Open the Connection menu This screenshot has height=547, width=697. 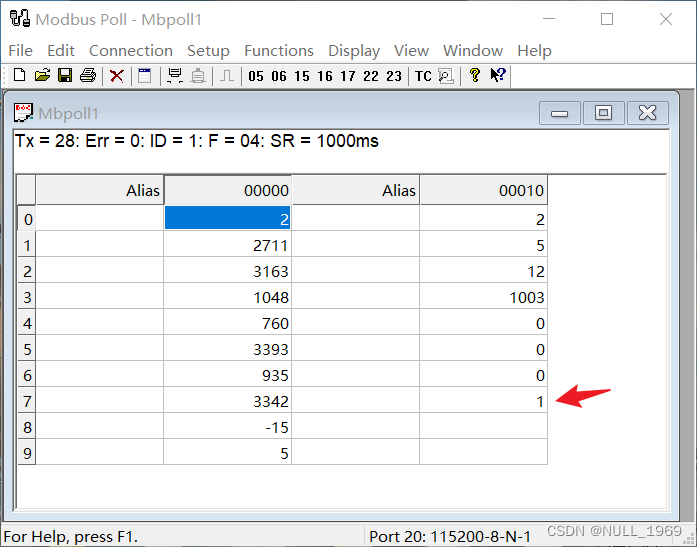coord(131,51)
